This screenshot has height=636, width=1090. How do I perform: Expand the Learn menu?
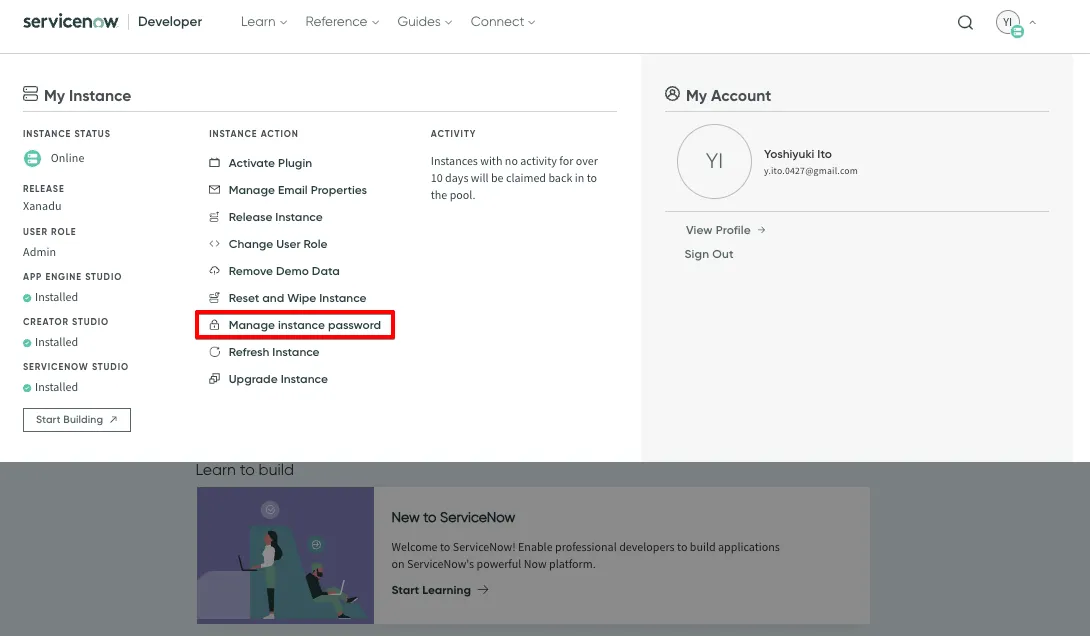point(263,22)
